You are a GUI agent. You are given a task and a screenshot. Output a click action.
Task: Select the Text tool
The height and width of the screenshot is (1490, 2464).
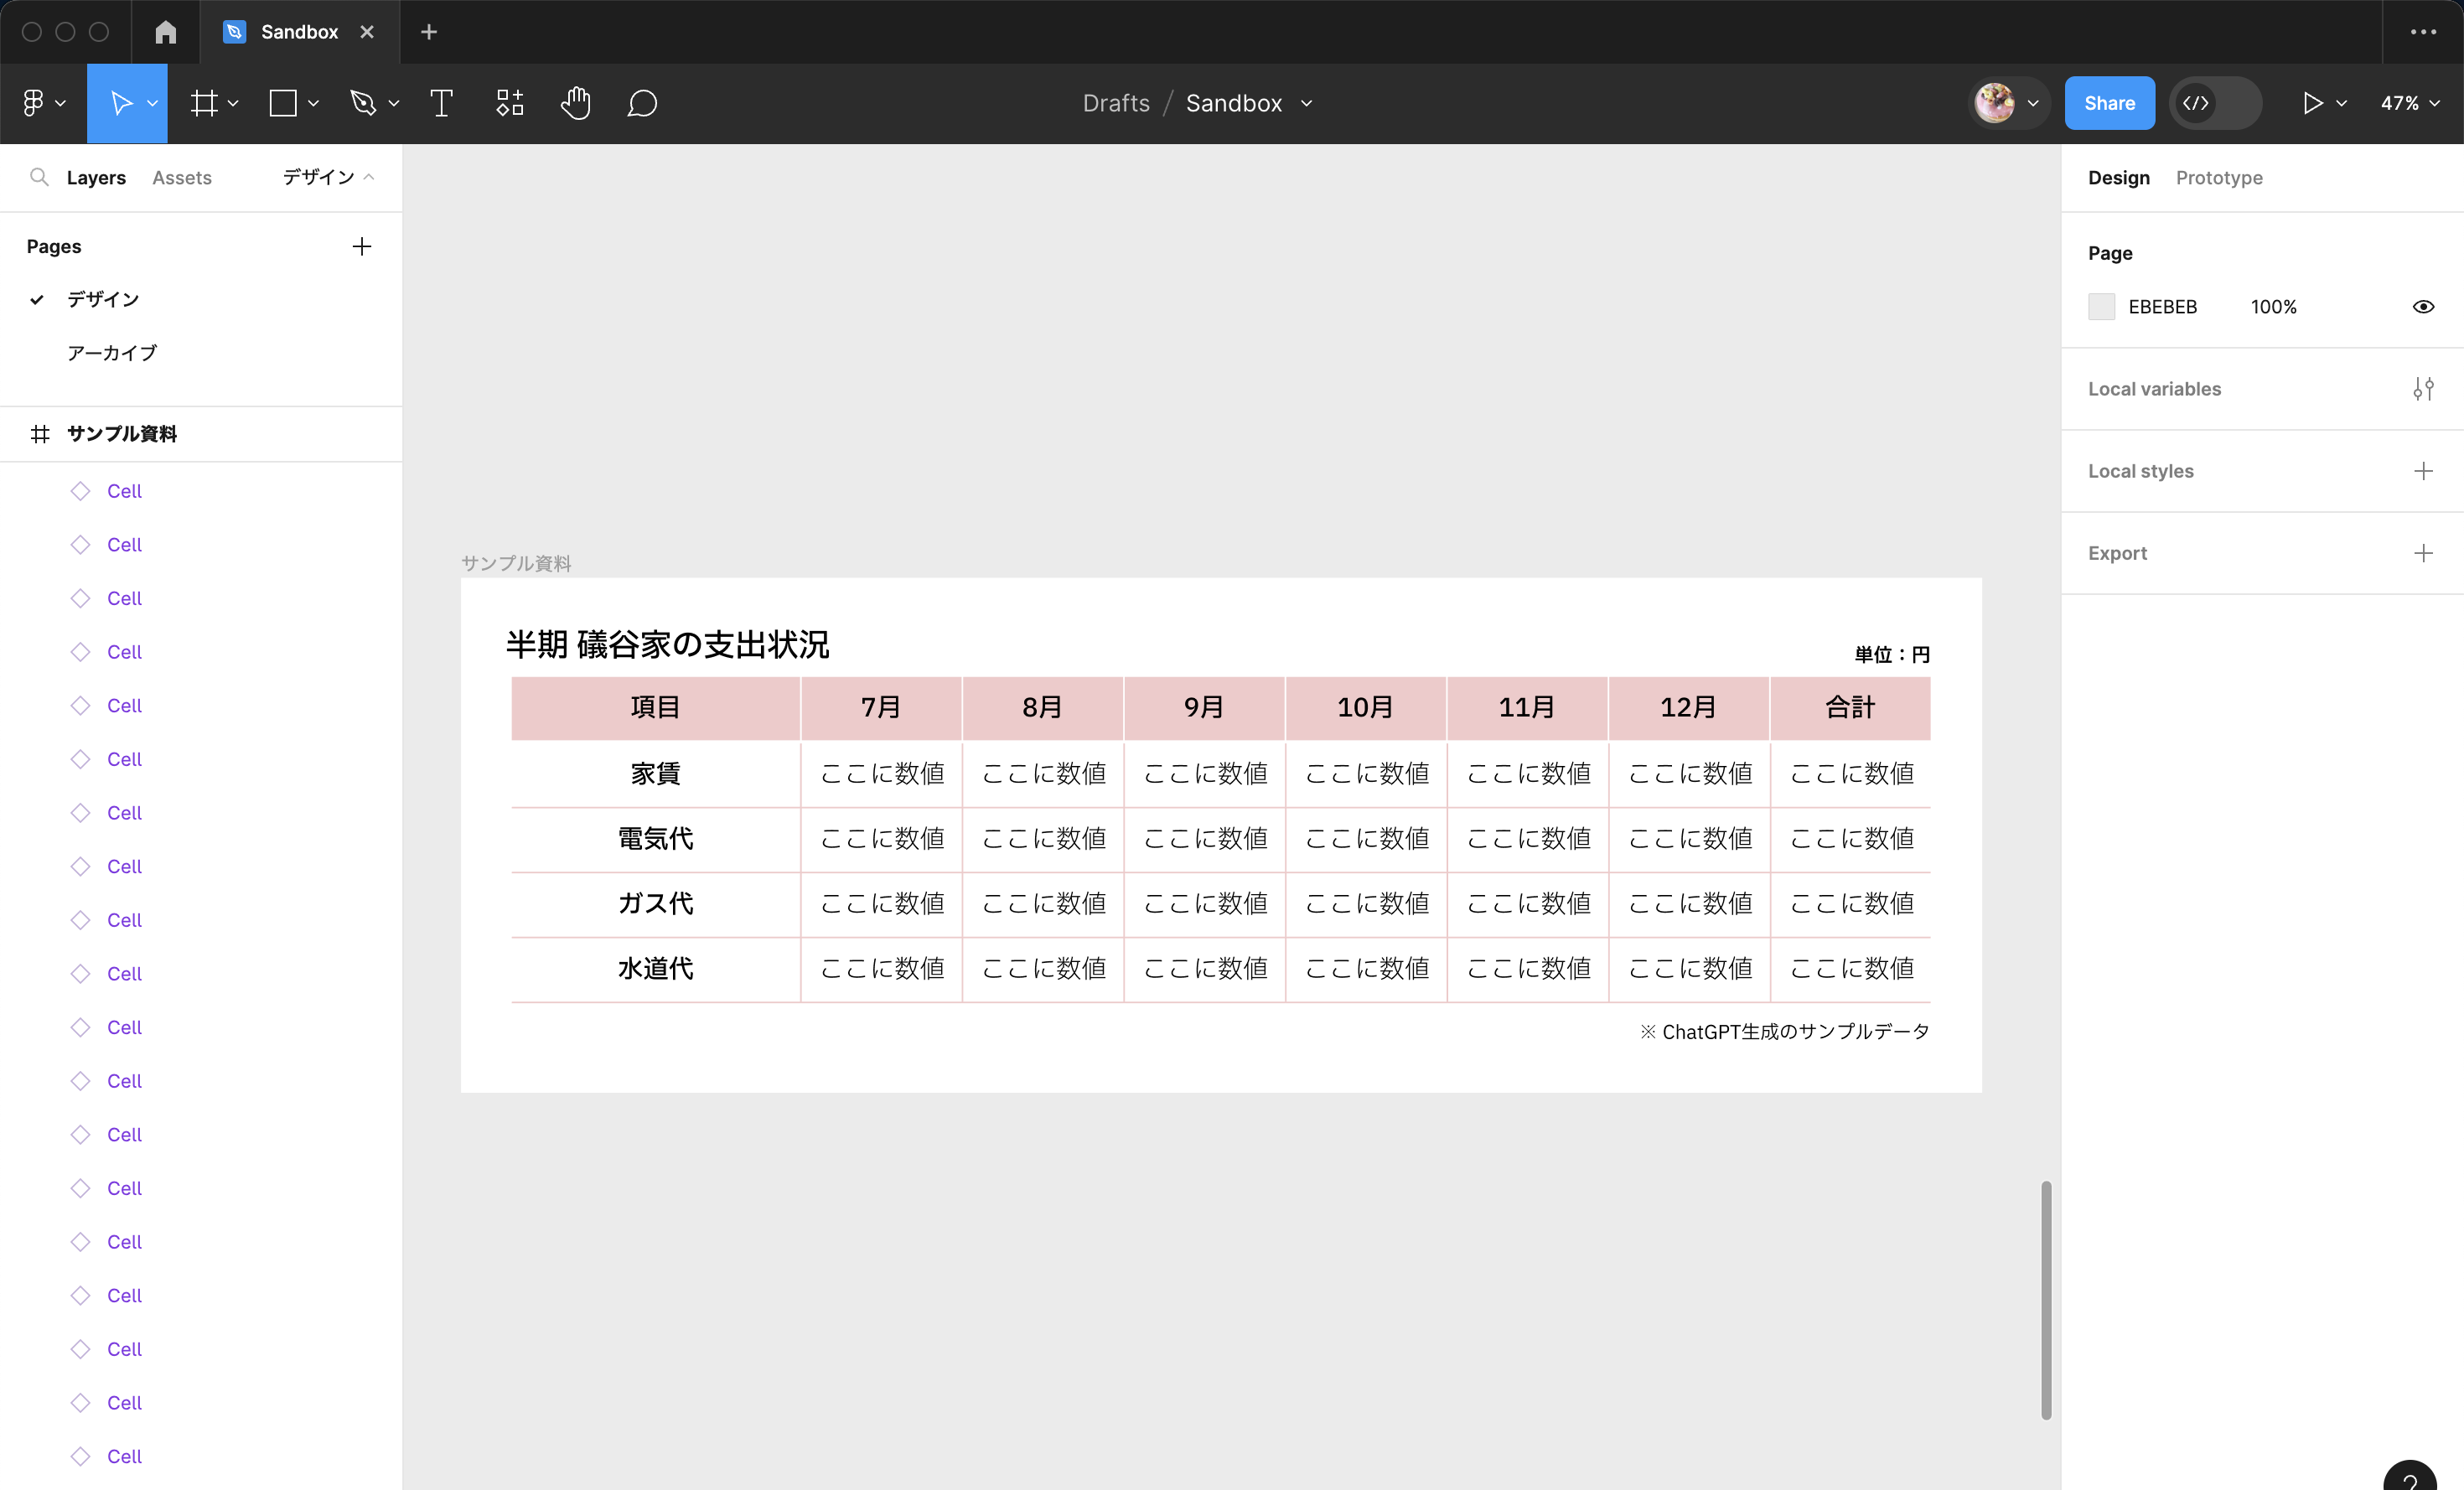pyautogui.click(x=441, y=103)
